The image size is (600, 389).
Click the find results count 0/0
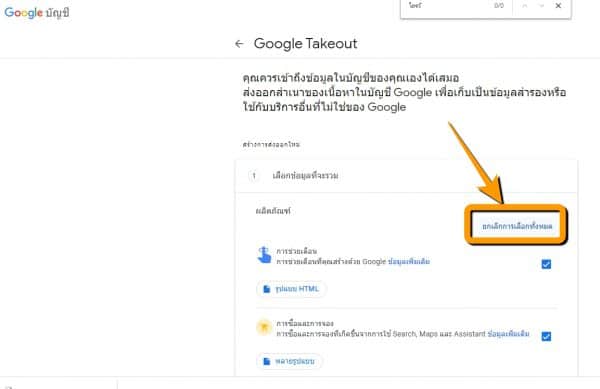499,6
